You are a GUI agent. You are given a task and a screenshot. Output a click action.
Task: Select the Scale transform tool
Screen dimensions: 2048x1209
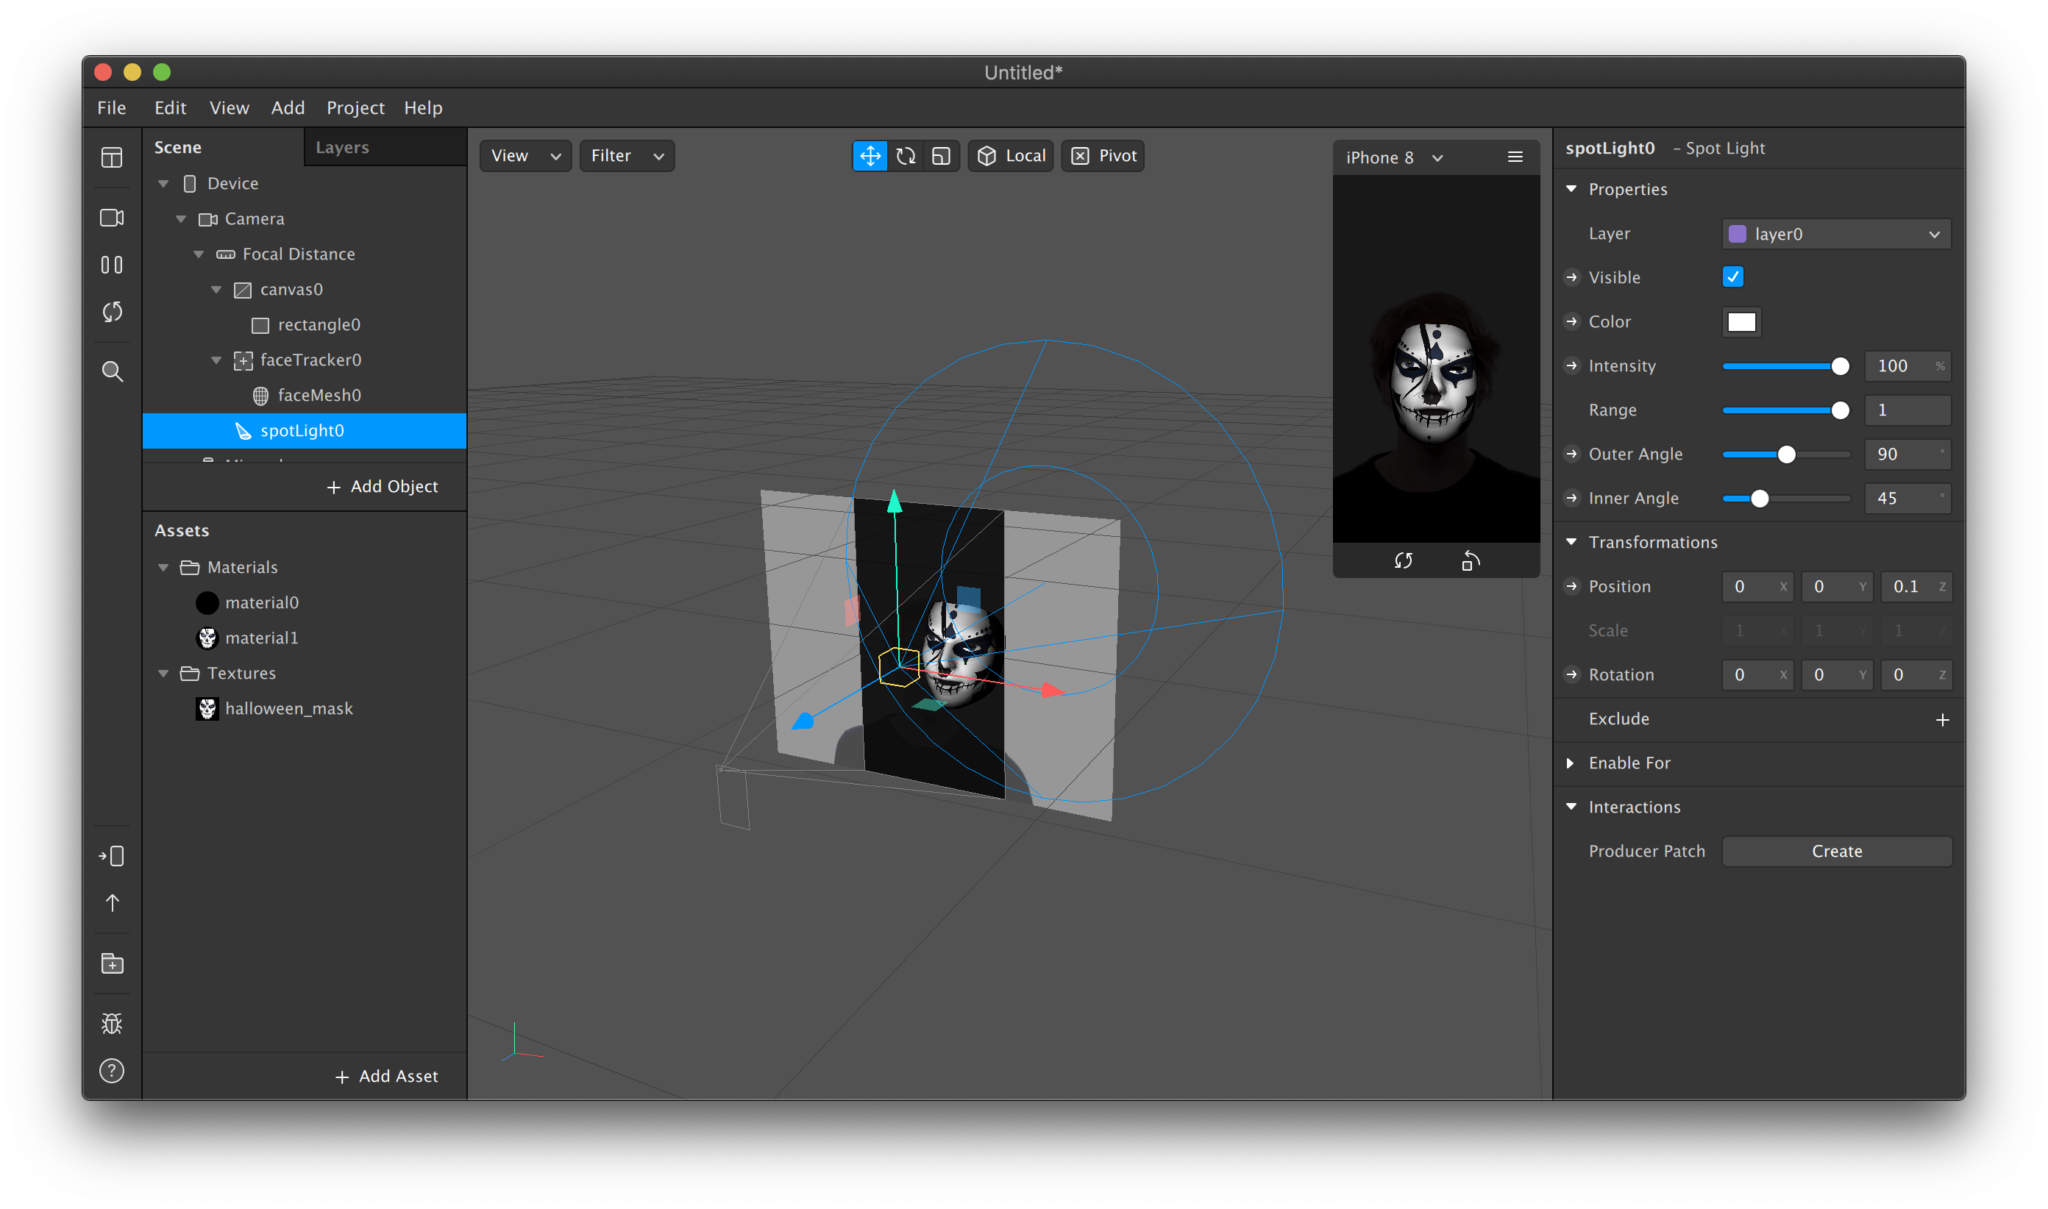[941, 156]
